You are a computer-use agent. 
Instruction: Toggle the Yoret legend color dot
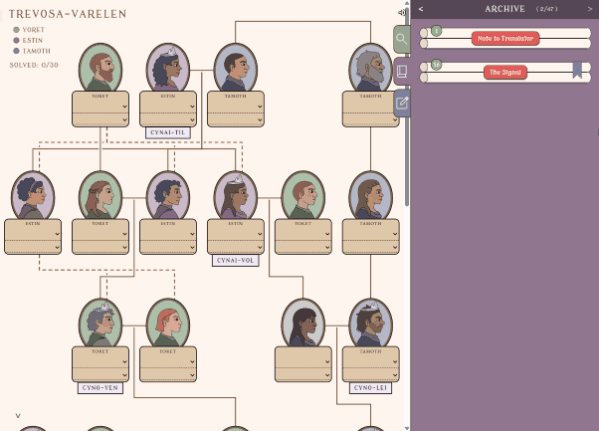16,29
